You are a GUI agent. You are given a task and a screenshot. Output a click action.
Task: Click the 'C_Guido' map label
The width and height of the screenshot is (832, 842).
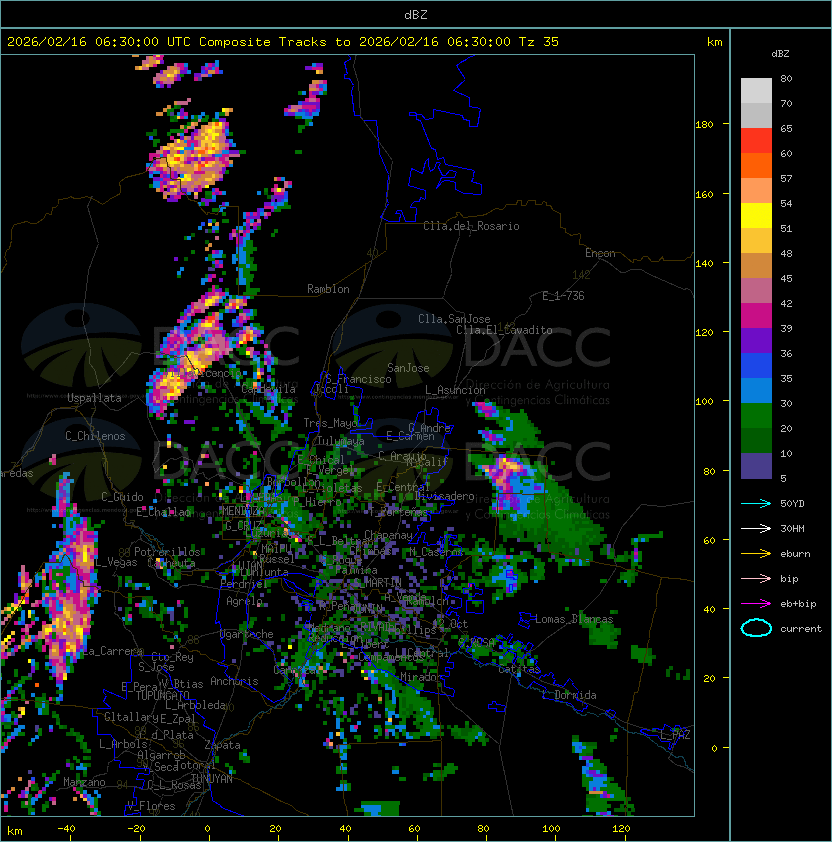tap(122, 497)
